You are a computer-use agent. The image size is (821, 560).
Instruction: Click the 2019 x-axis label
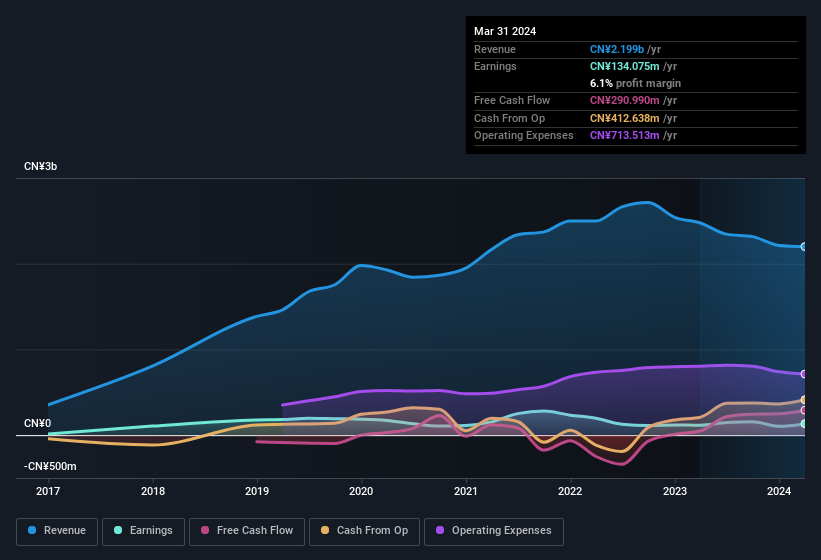pos(257,491)
